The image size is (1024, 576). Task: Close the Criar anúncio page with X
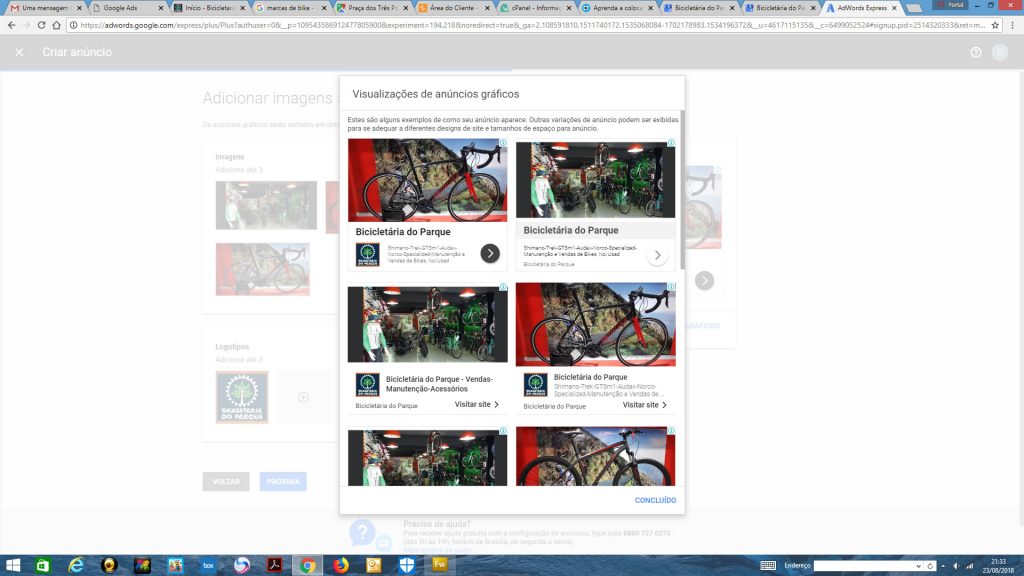[19, 52]
